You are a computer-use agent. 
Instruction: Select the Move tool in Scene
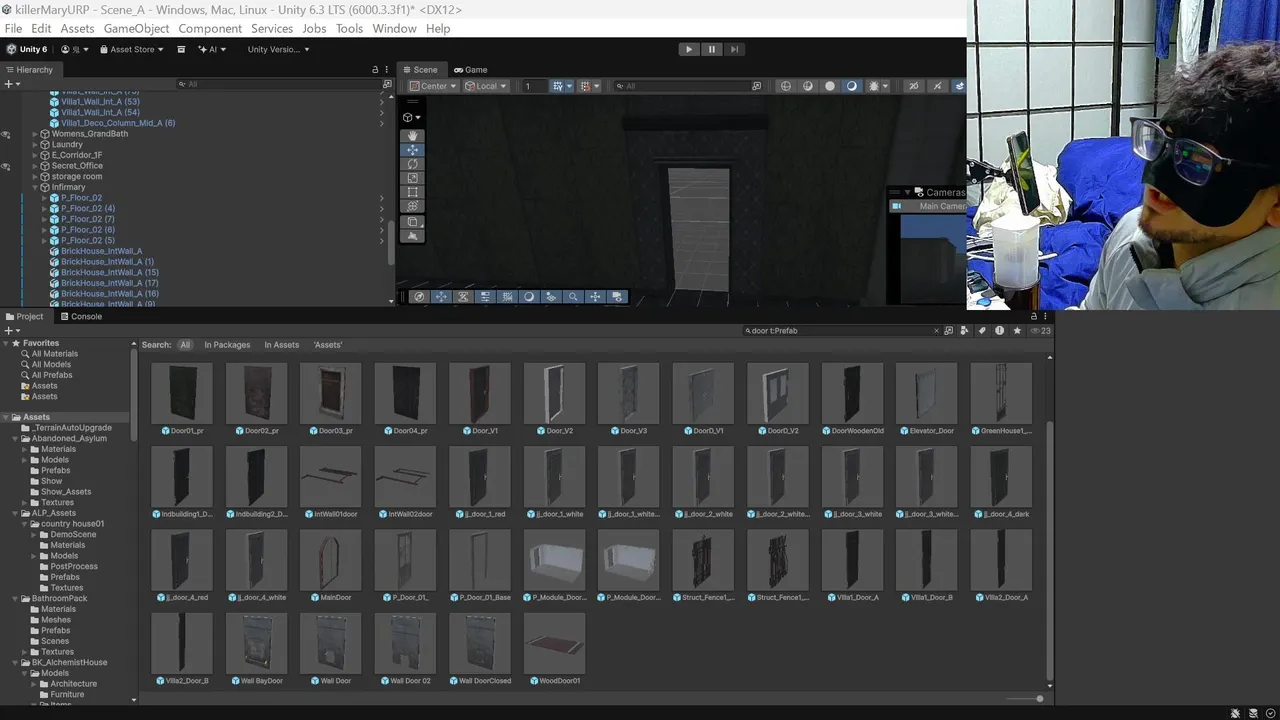click(413, 150)
